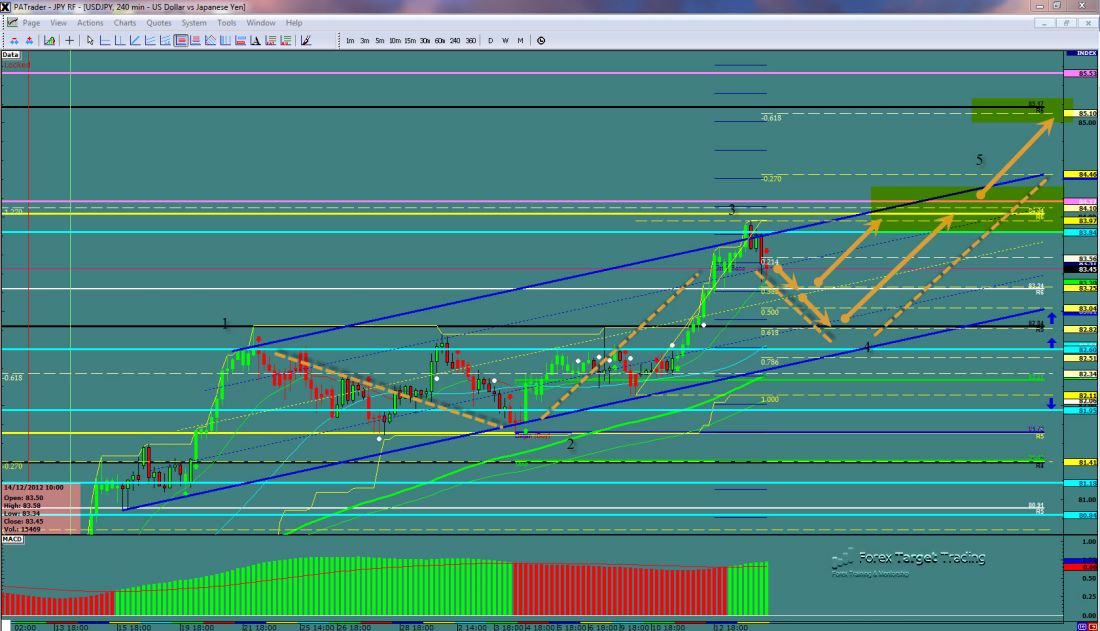Open the Tools menu dropdown

(227, 22)
